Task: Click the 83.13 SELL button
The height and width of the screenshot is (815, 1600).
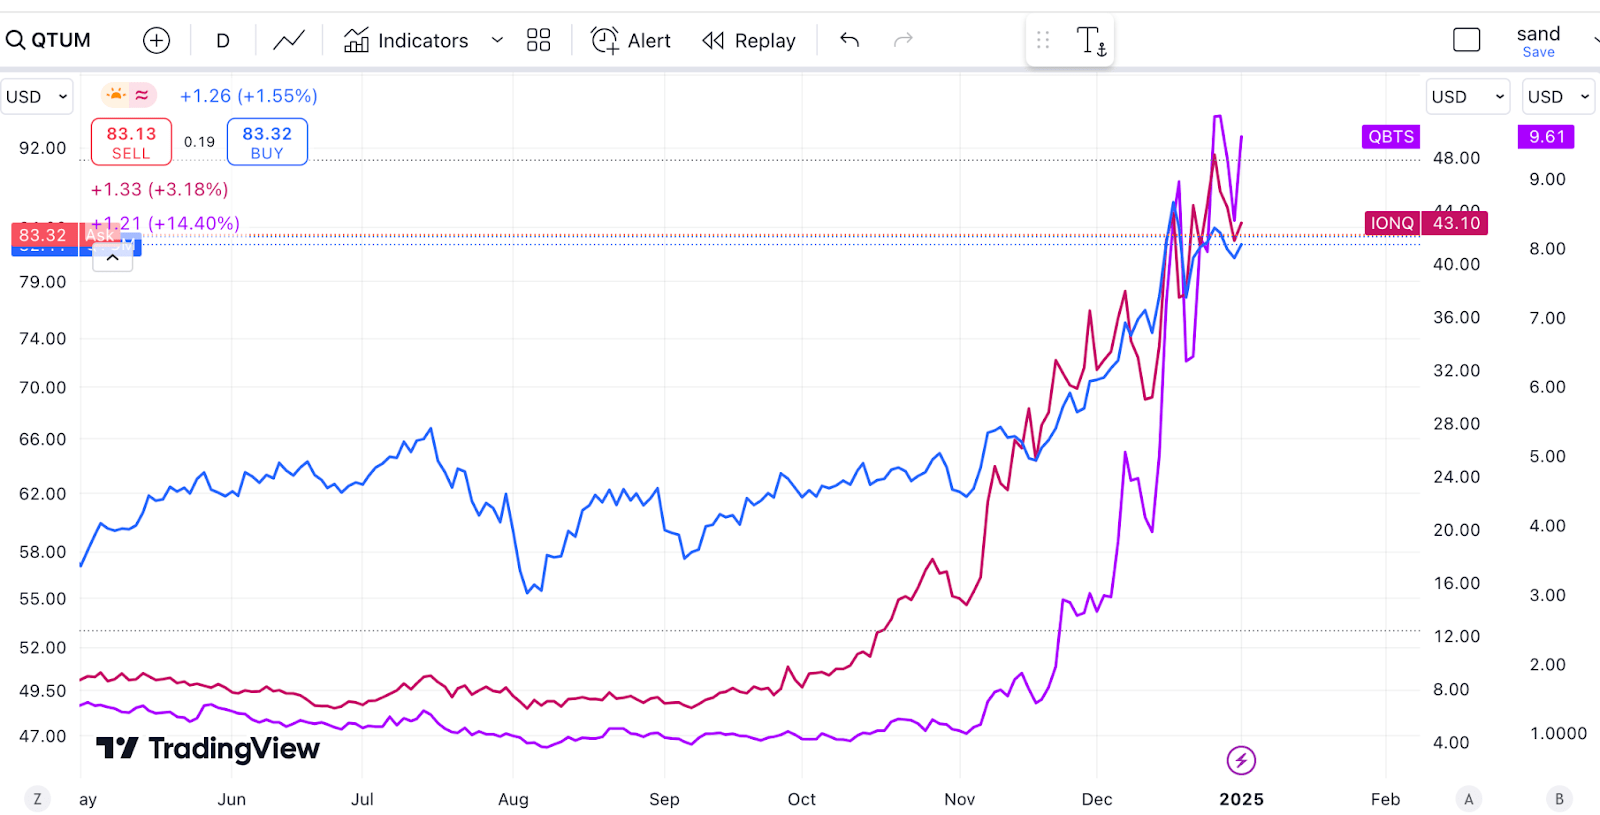Action: point(131,142)
